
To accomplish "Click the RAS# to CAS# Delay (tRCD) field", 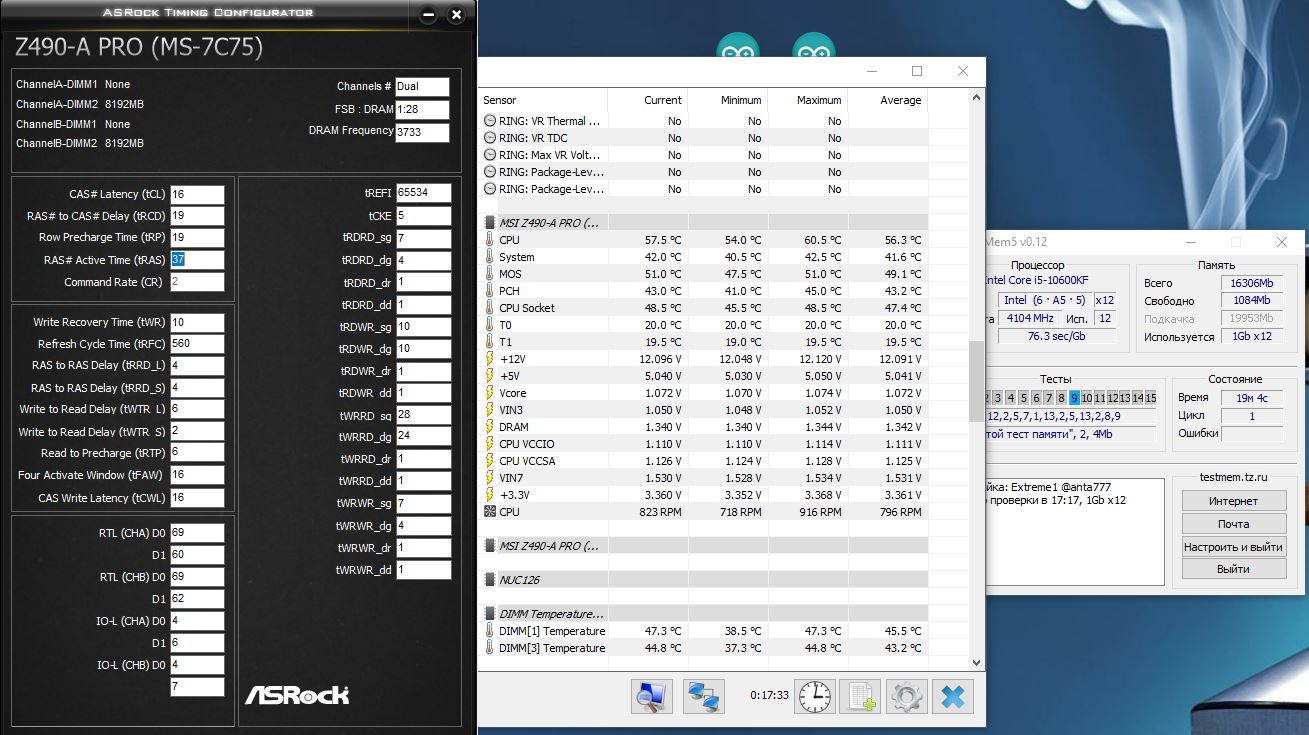I will click(x=197, y=216).
